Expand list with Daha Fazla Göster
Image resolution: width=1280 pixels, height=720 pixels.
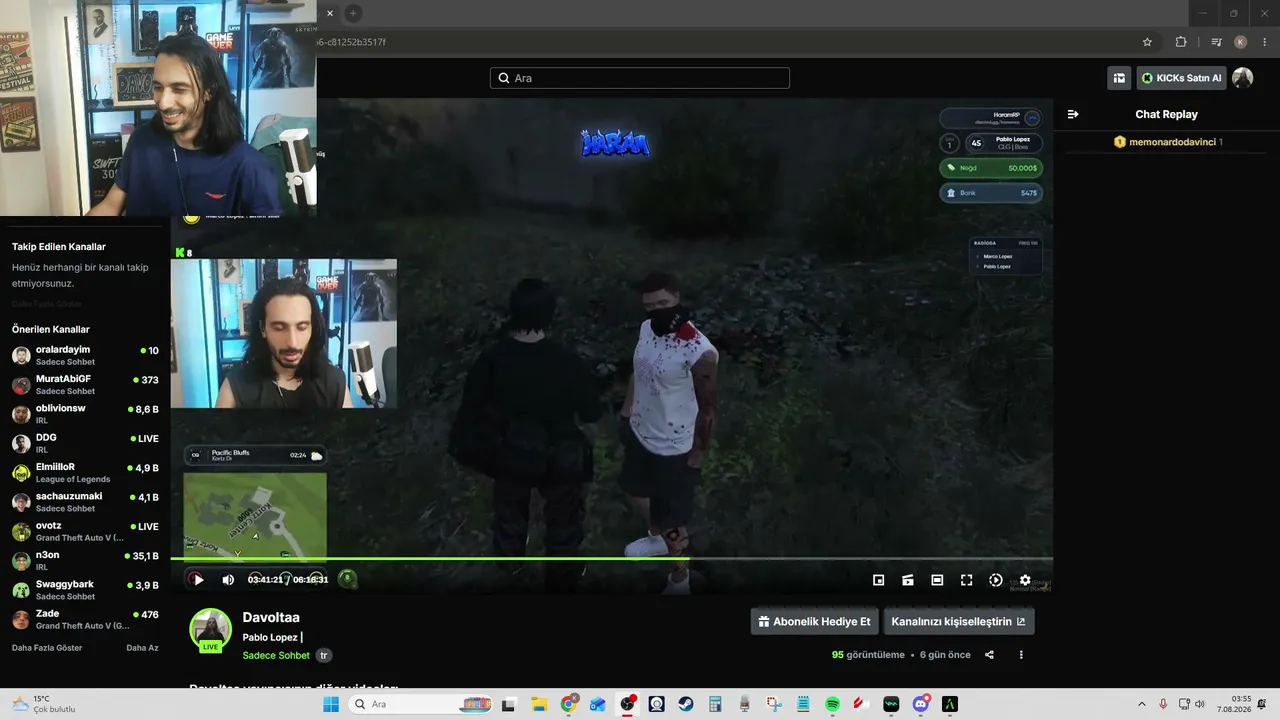point(47,648)
